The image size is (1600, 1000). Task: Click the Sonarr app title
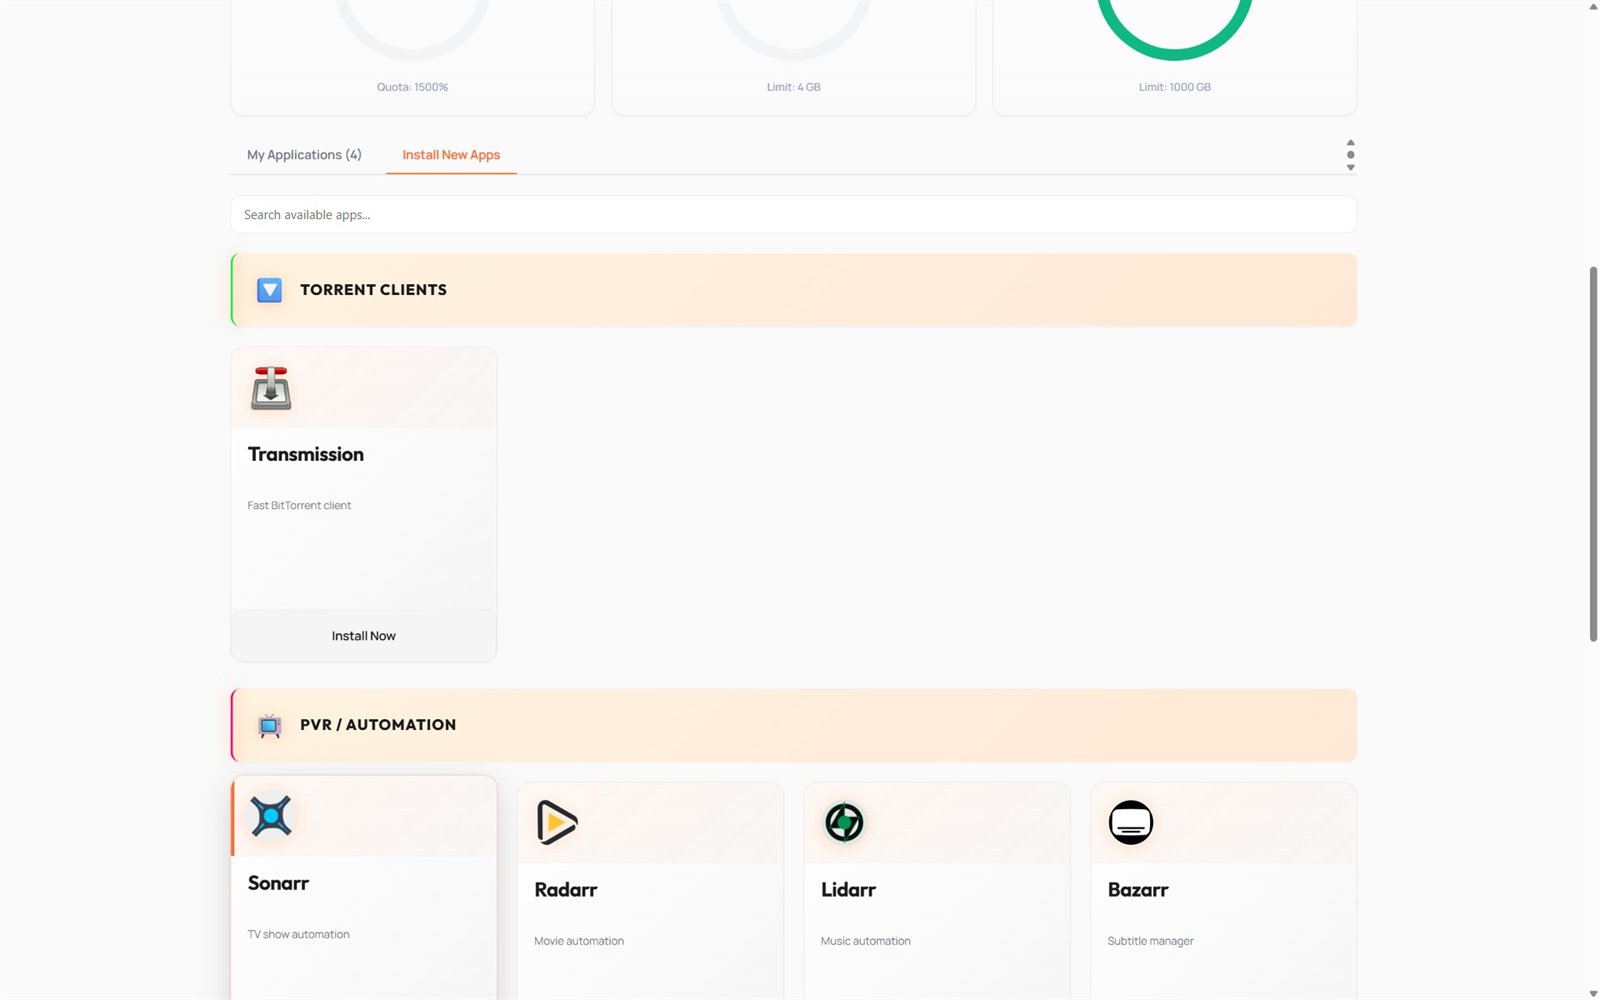(278, 883)
